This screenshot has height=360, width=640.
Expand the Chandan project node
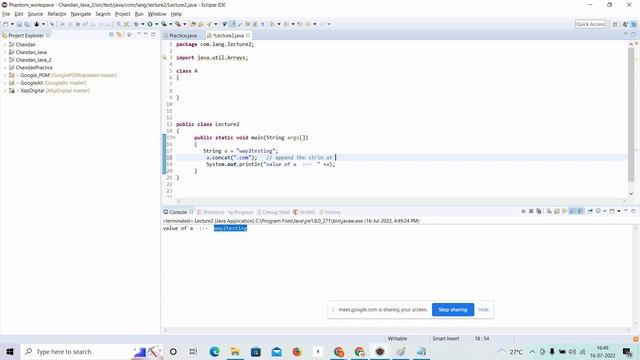(x=5, y=44)
